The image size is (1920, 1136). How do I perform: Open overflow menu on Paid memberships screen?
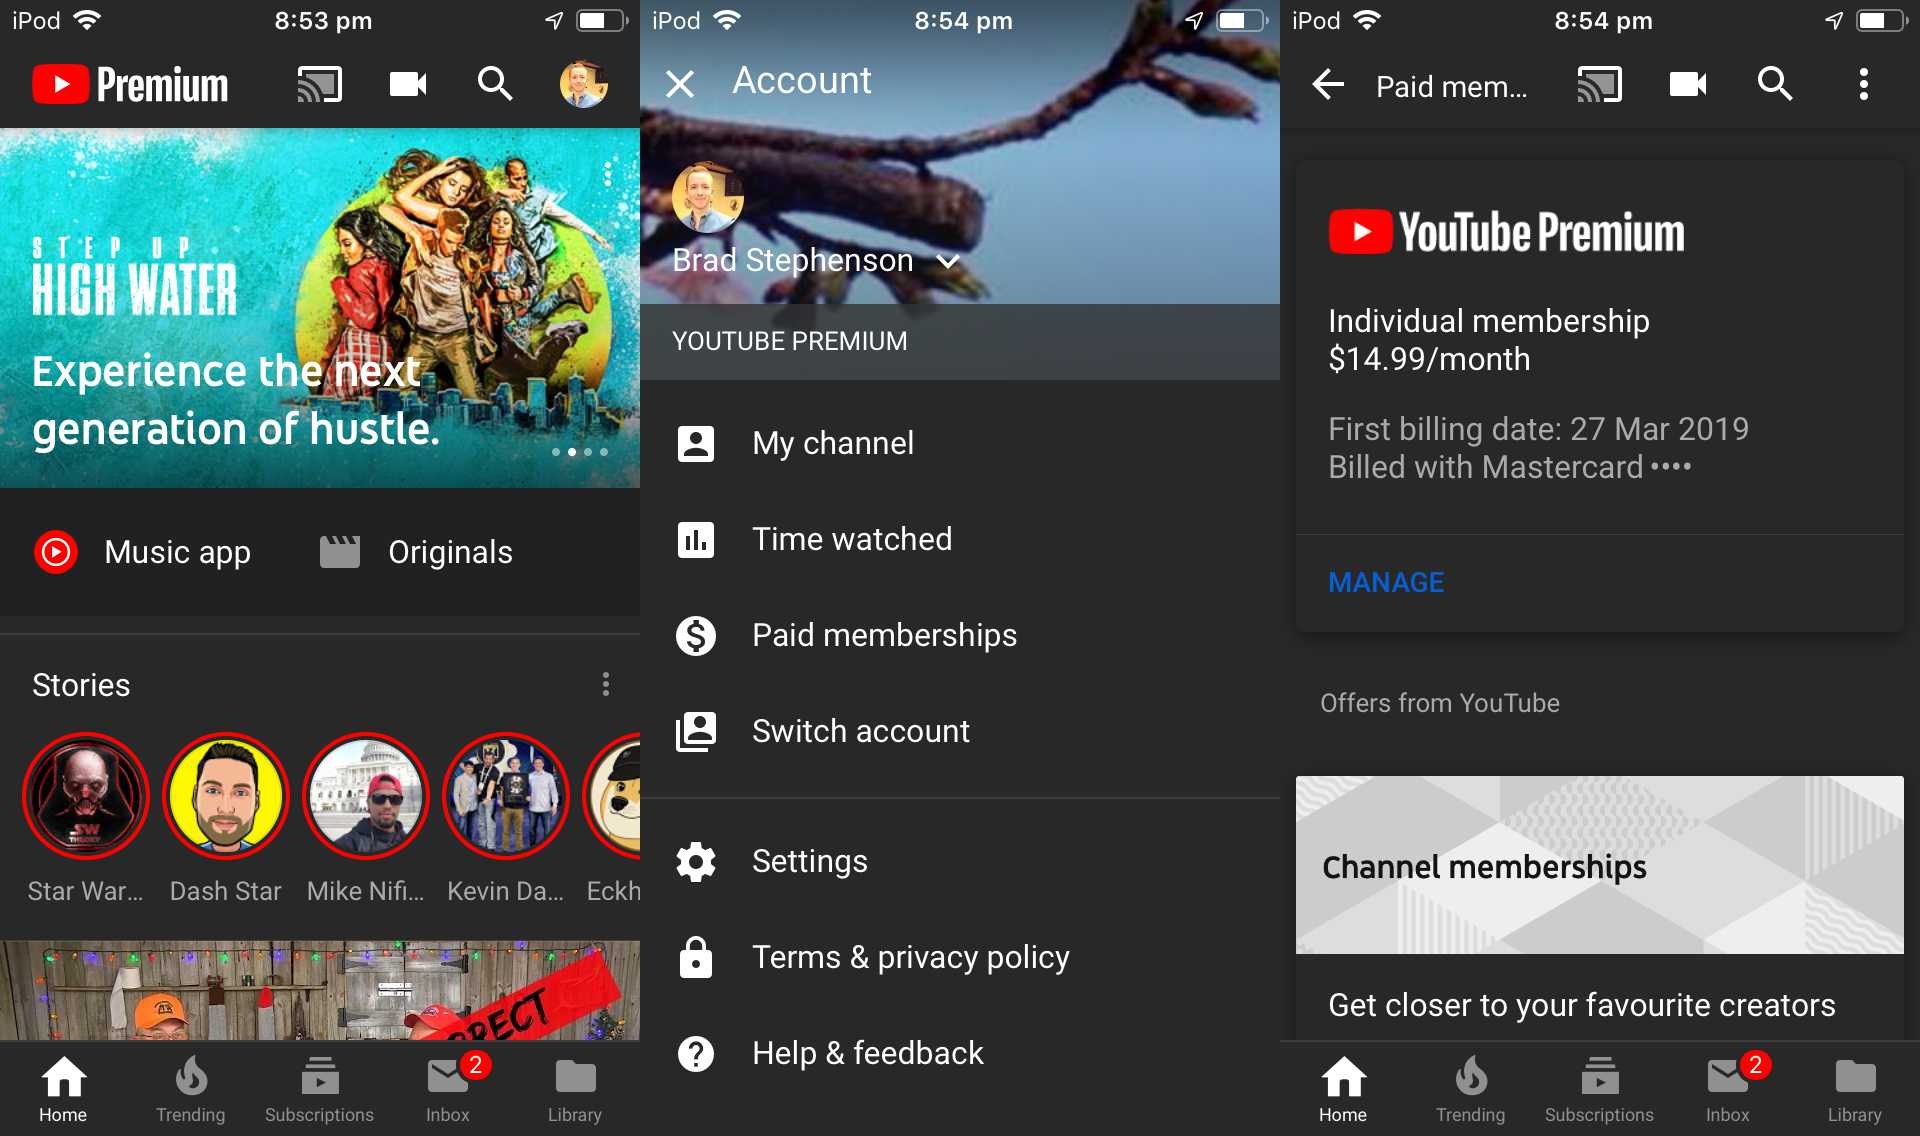[1863, 84]
